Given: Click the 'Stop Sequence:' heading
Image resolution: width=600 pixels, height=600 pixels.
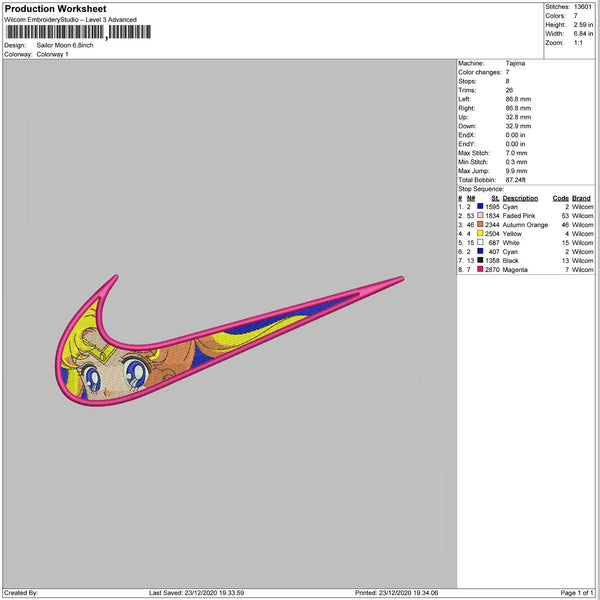Looking at the screenshot, I should click(481, 189).
